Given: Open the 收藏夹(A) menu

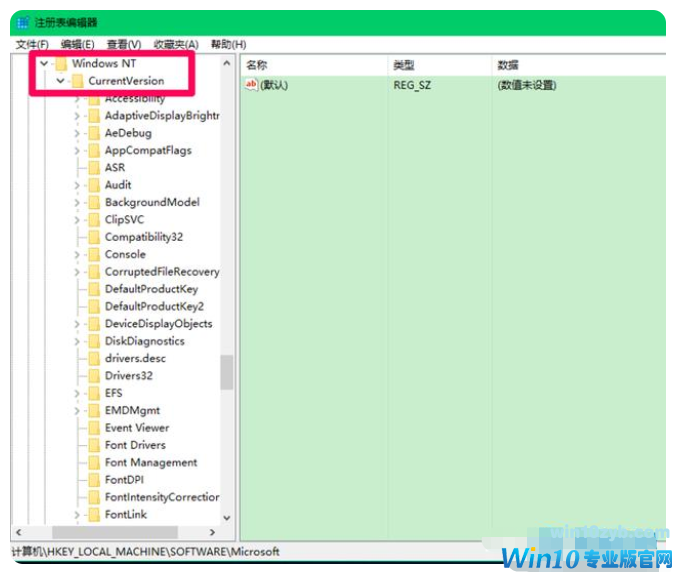Looking at the screenshot, I should pyautogui.click(x=176, y=45).
